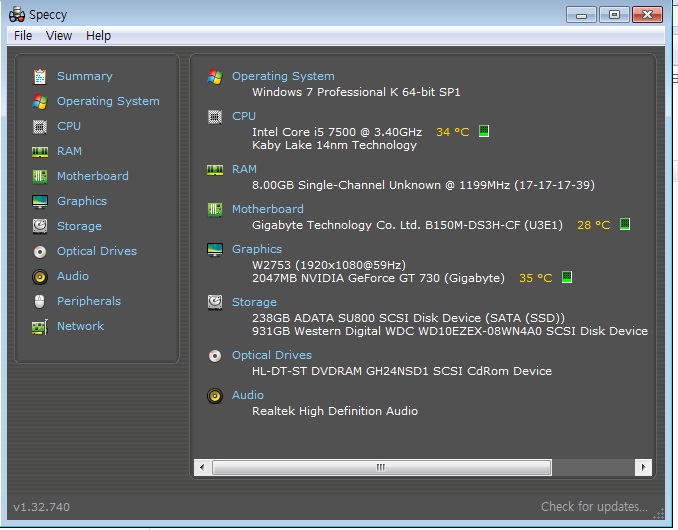Click the Optical Drives disc icon in sidebar
Image resolution: width=678 pixels, height=530 pixels.
point(40,251)
